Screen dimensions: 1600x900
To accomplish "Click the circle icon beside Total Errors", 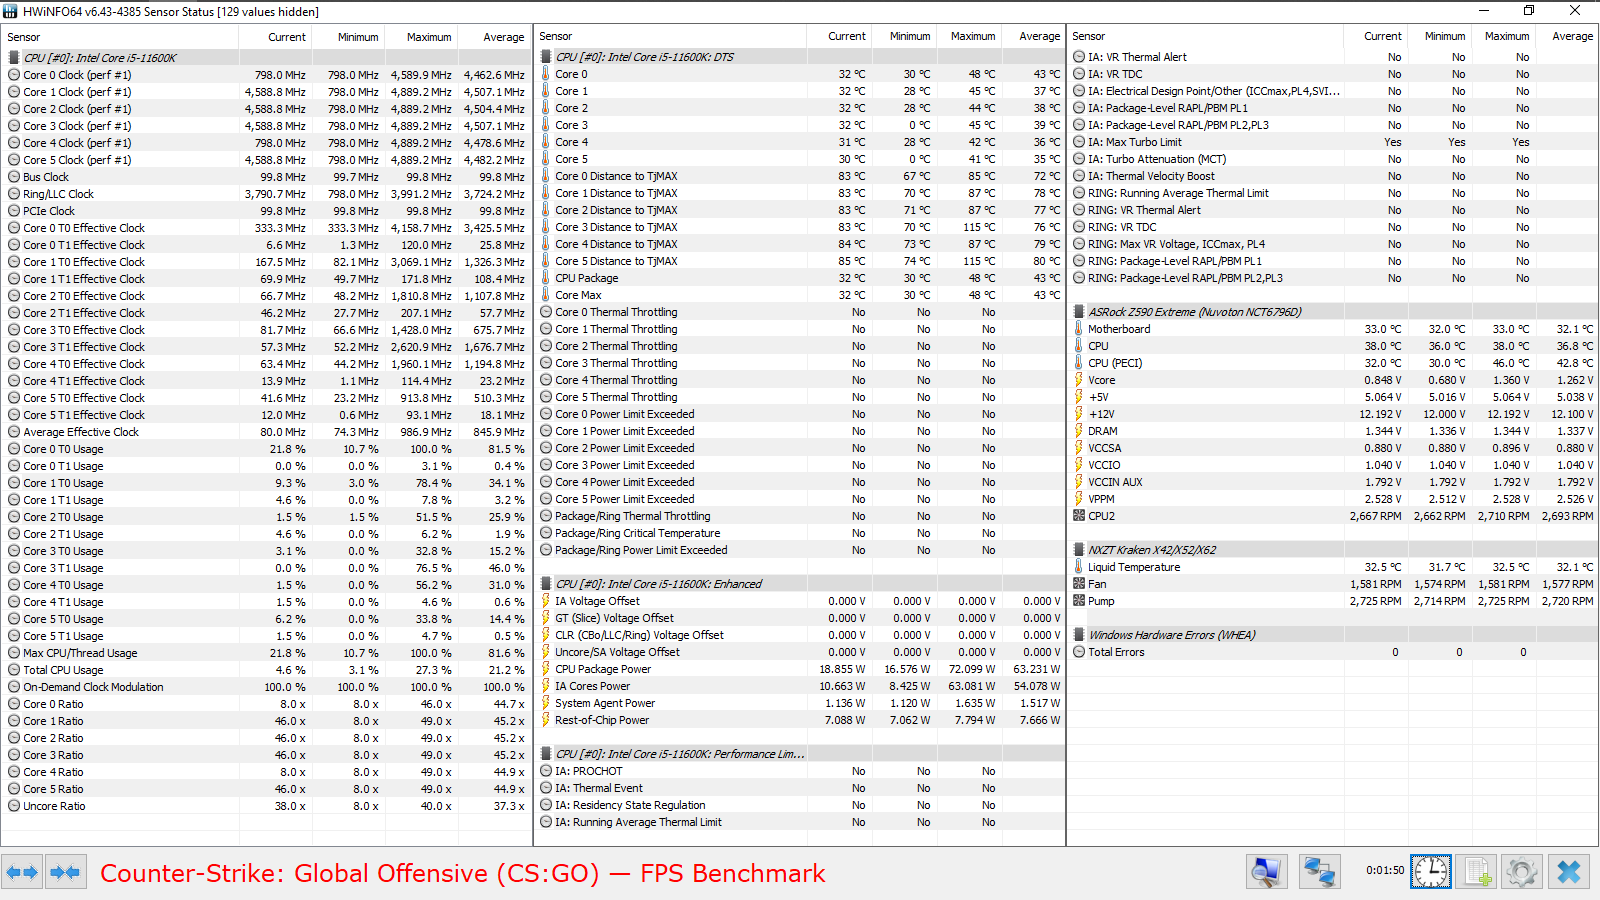I will click(x=1079, y=652).
